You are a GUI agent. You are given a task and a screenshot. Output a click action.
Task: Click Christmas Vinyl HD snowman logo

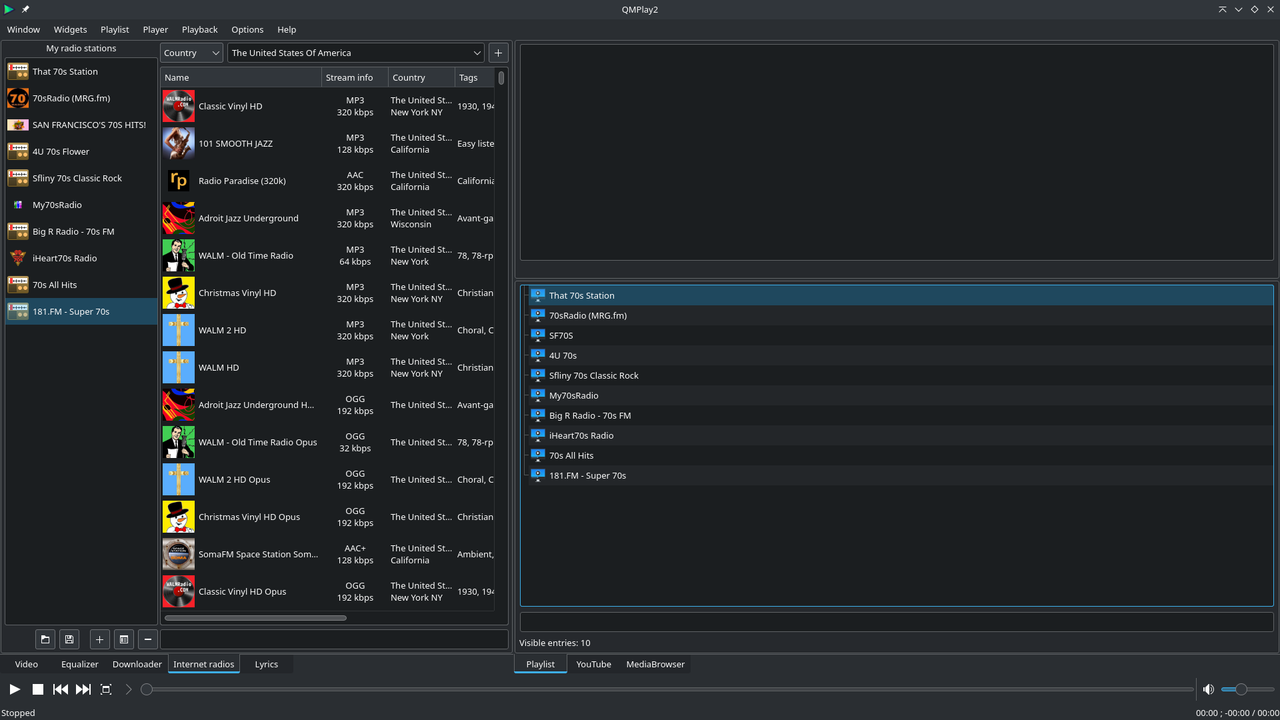[x=178, y=293]
